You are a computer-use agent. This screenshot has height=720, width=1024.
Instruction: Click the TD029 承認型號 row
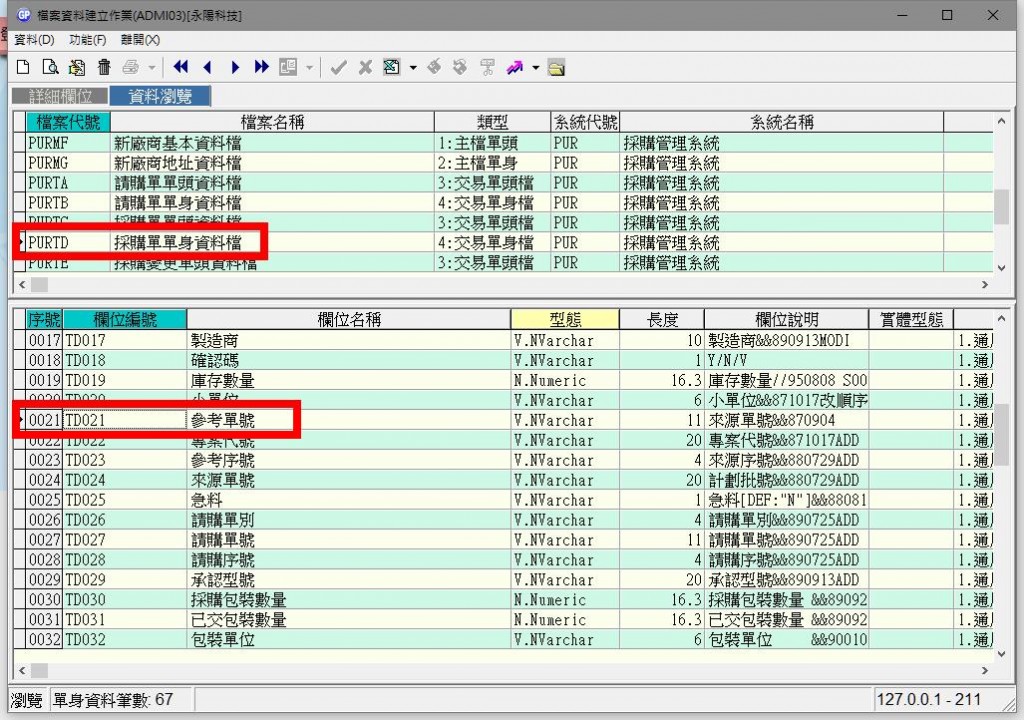point(503,580)
